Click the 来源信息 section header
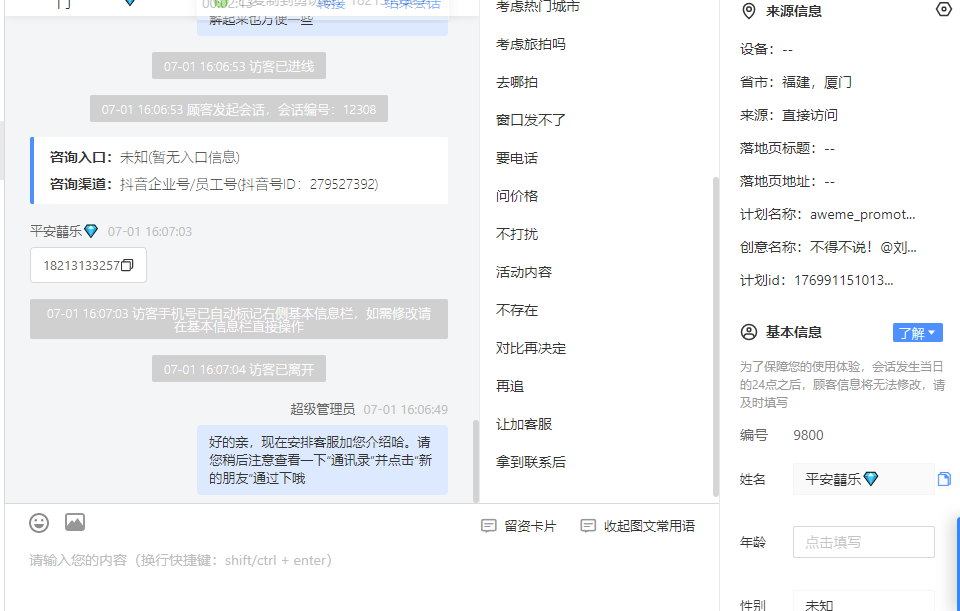 click(x=793, y=11)
